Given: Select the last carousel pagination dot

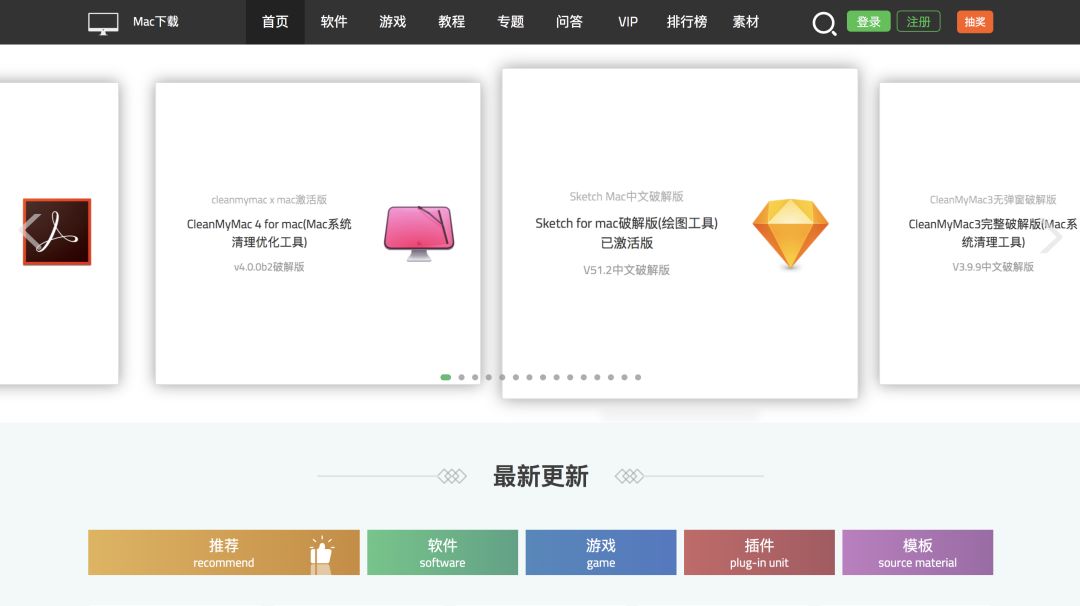Looking at the screenshot, I should (x=638, y=377).
